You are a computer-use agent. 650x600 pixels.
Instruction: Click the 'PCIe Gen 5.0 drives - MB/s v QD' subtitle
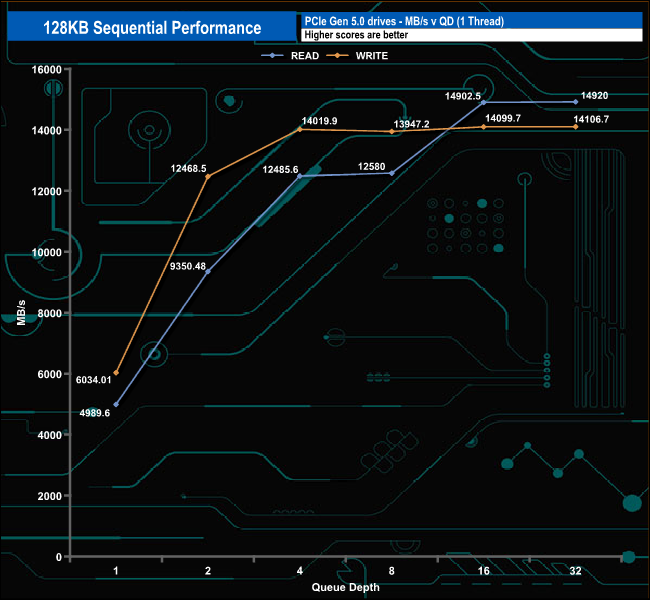point(404,21)
